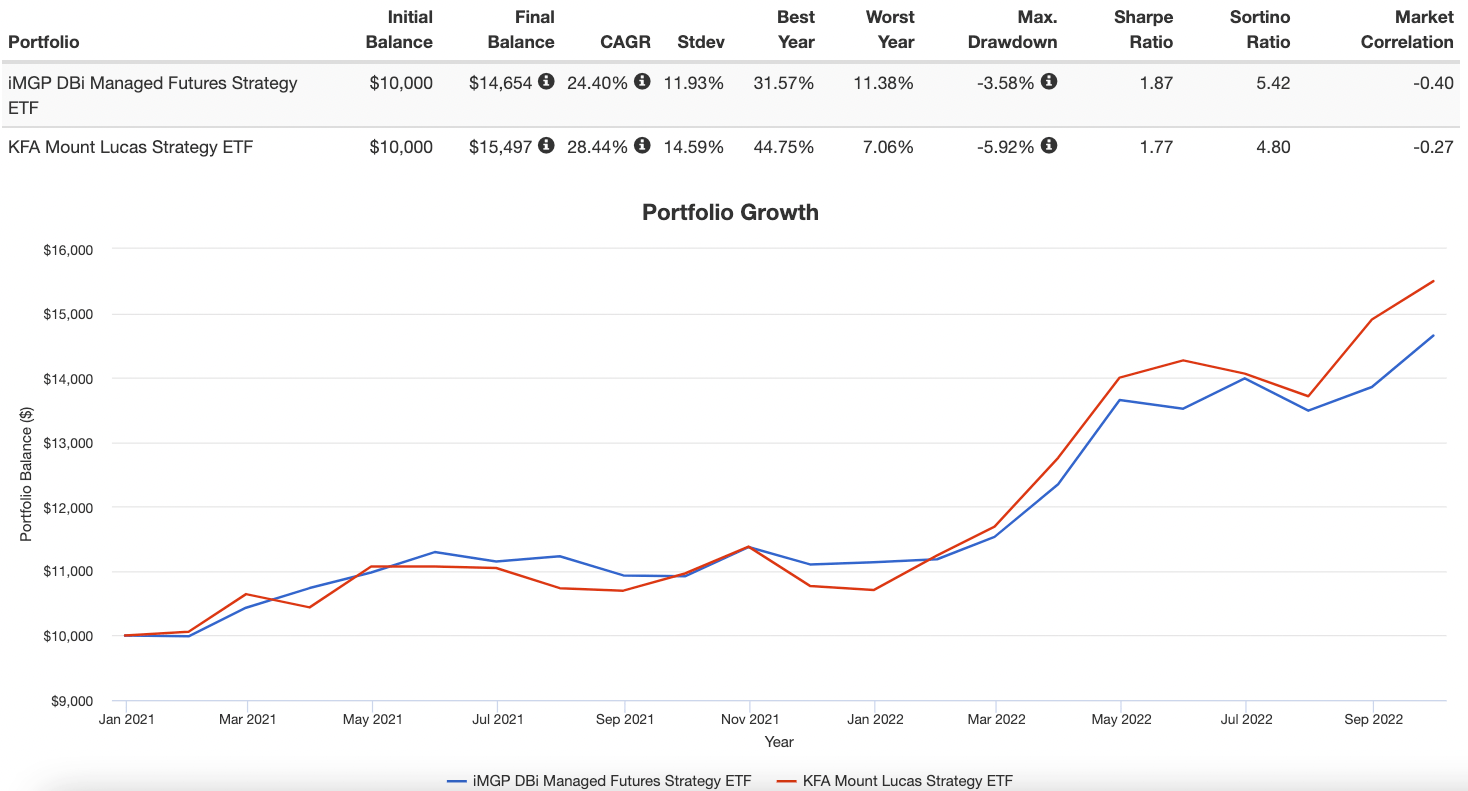The width and height of the screenshot is (1468, 791).
Task: Click the $13,000 y-axis label
Action: point(68,443)
